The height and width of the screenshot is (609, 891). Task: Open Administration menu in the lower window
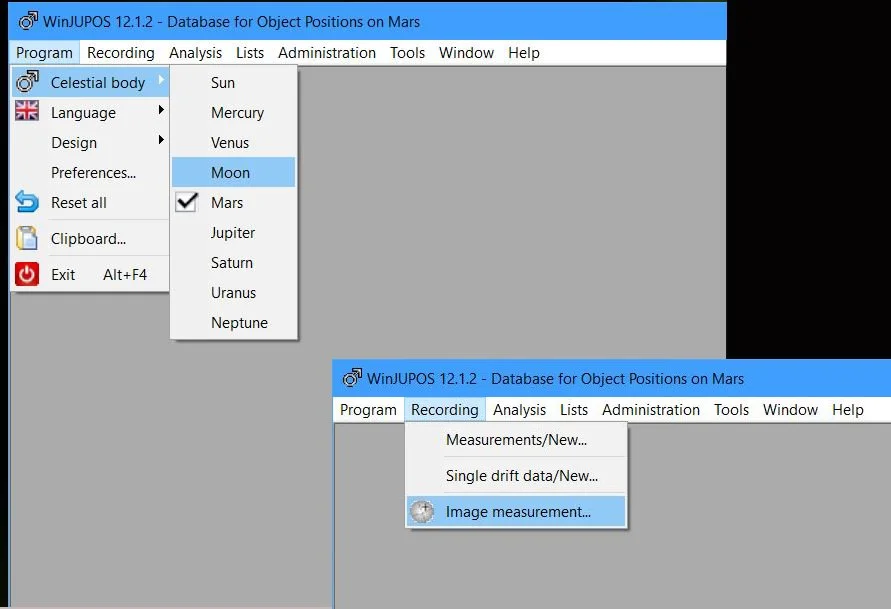coord(651,410)
